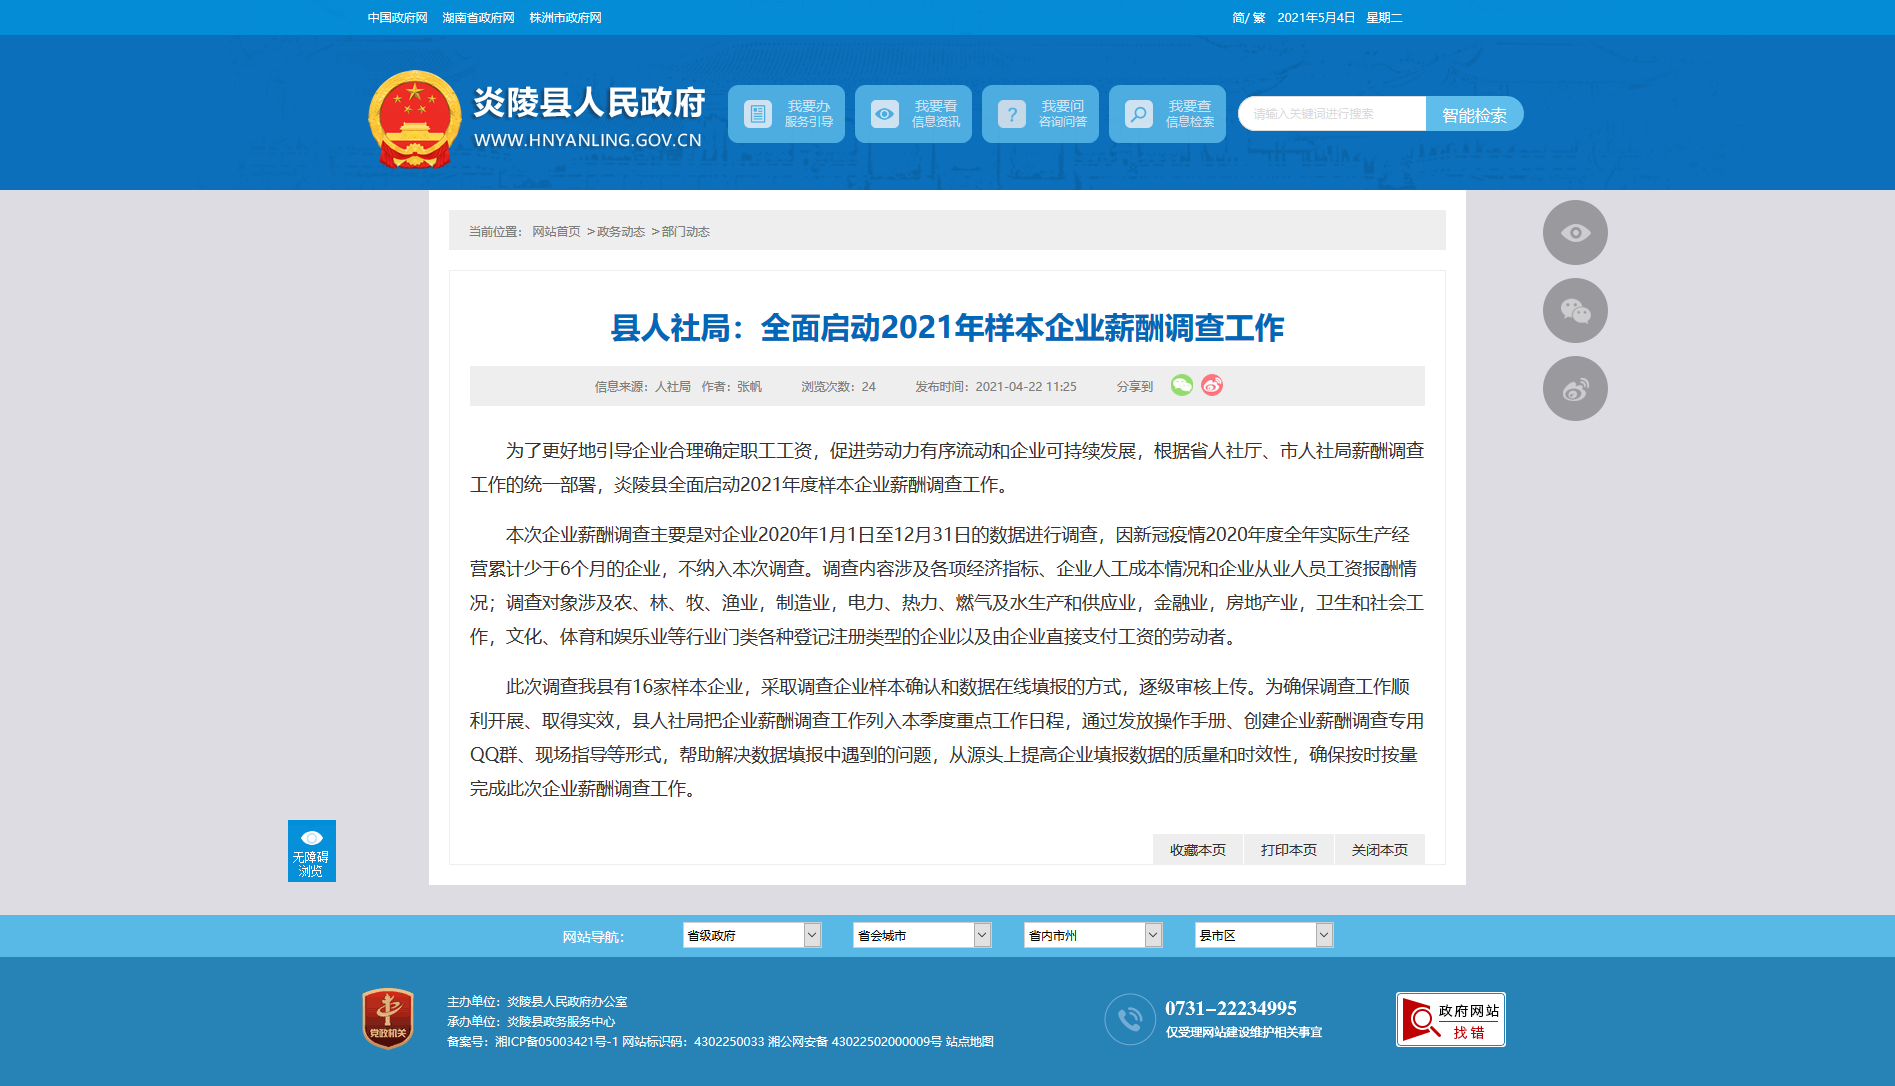
Task: Click the gray eye floating sidebar button
Action: [x=1574, y=233]
